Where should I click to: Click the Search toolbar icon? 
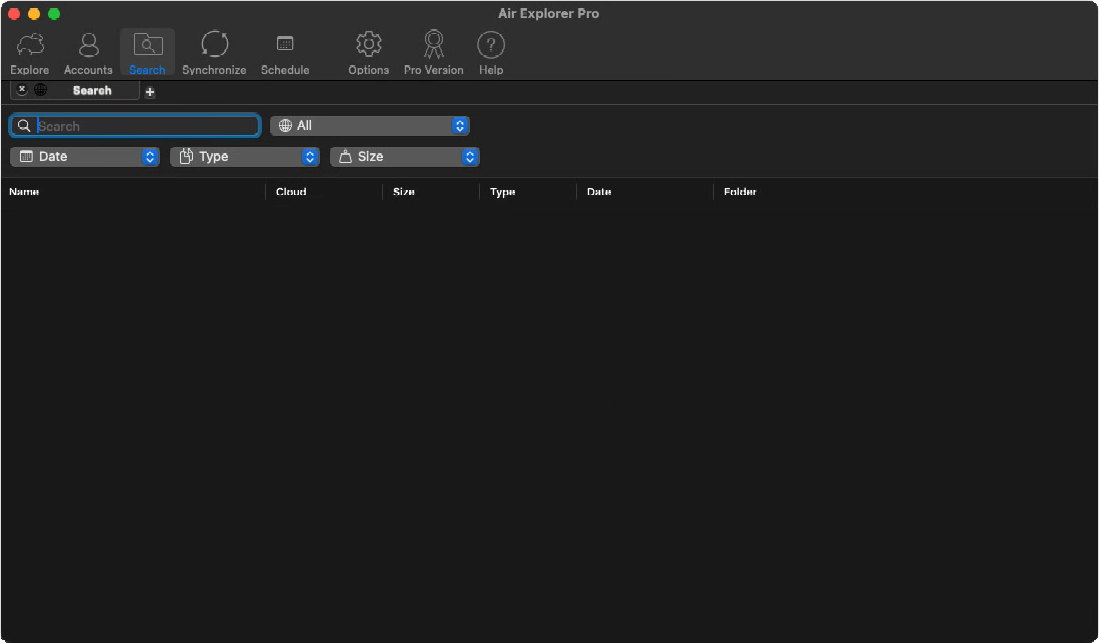[x=147, y=51]
